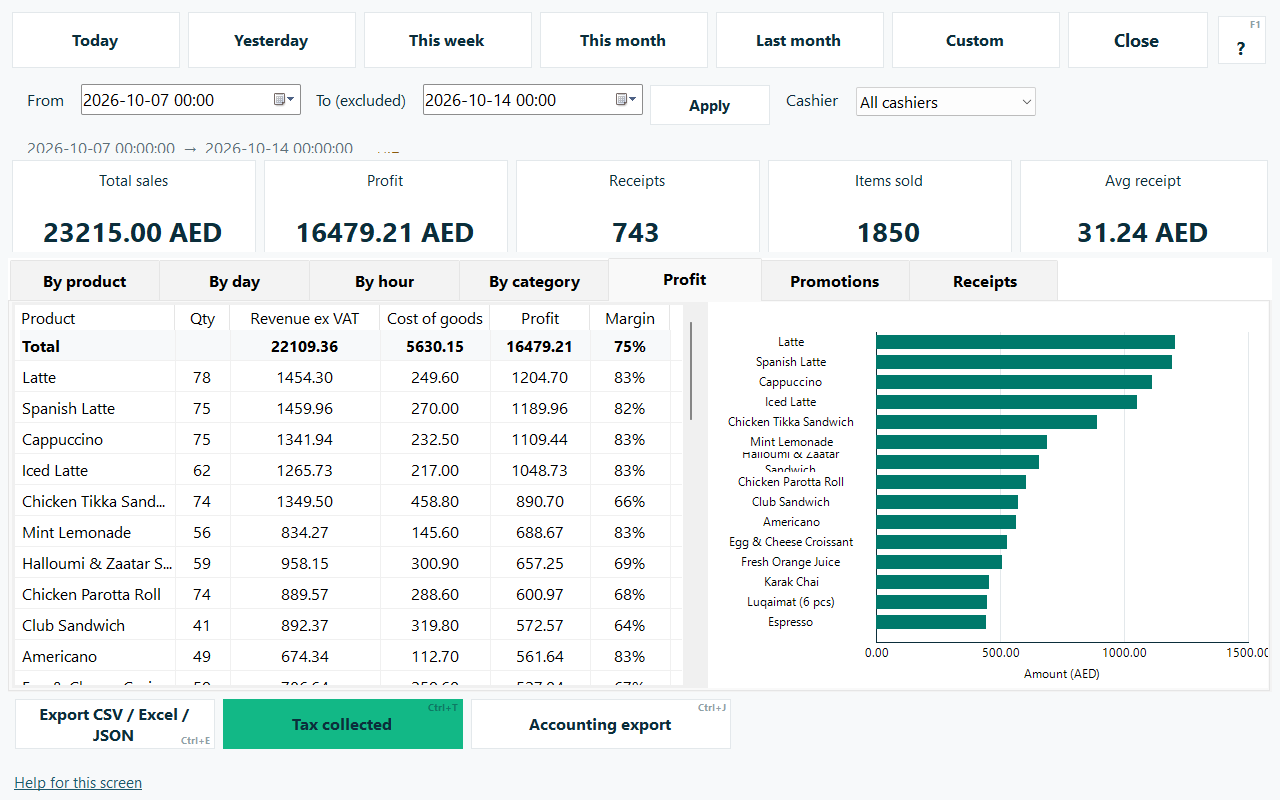
Task: Click the Avg receipt summary card
Action: pos(1143,207)
